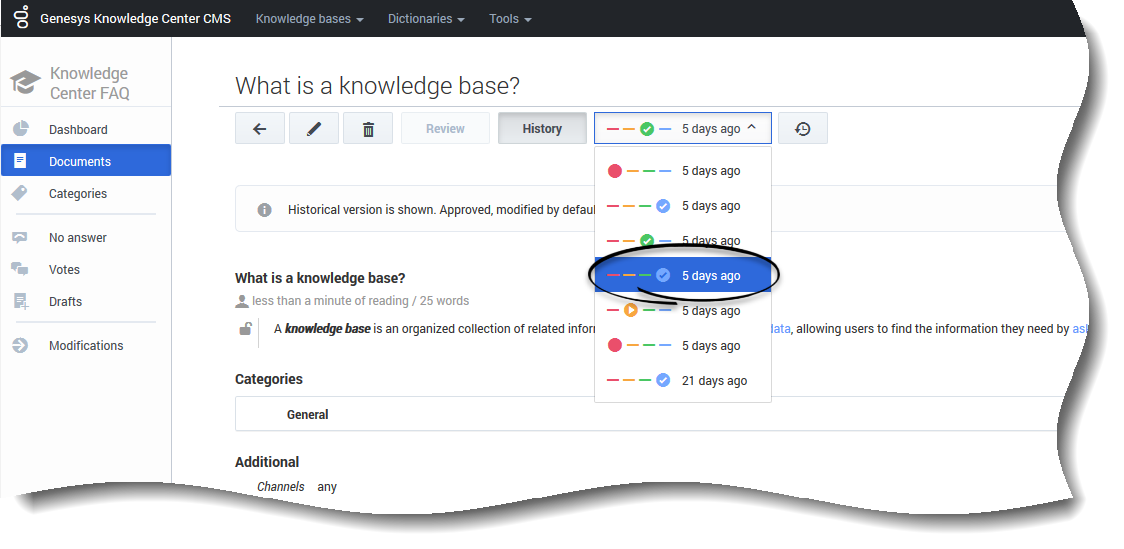Open the Drafts sidebar link
The width and height of the screenshot is (1124, 549).
pyautogui.click(x=66, y=302)
